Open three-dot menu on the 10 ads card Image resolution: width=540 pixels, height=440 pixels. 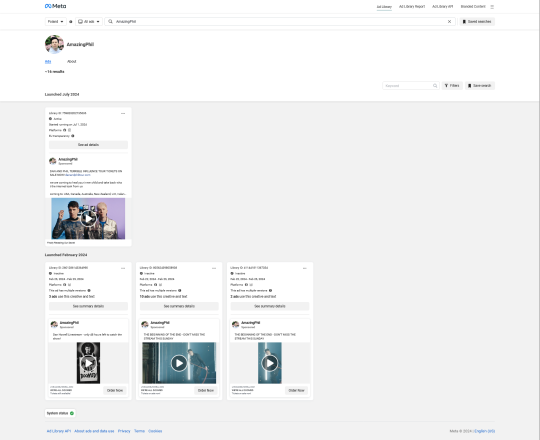click(214, 268)
